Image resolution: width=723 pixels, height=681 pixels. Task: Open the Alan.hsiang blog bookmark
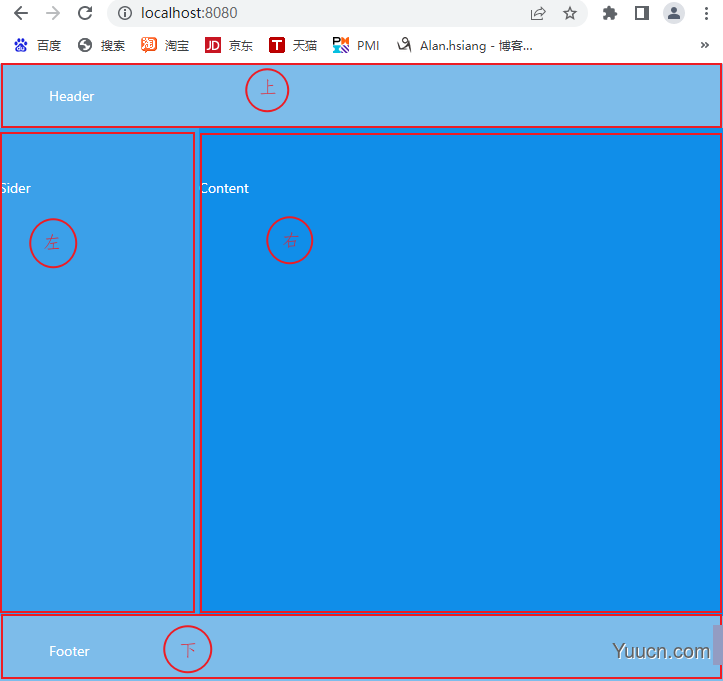465,45
